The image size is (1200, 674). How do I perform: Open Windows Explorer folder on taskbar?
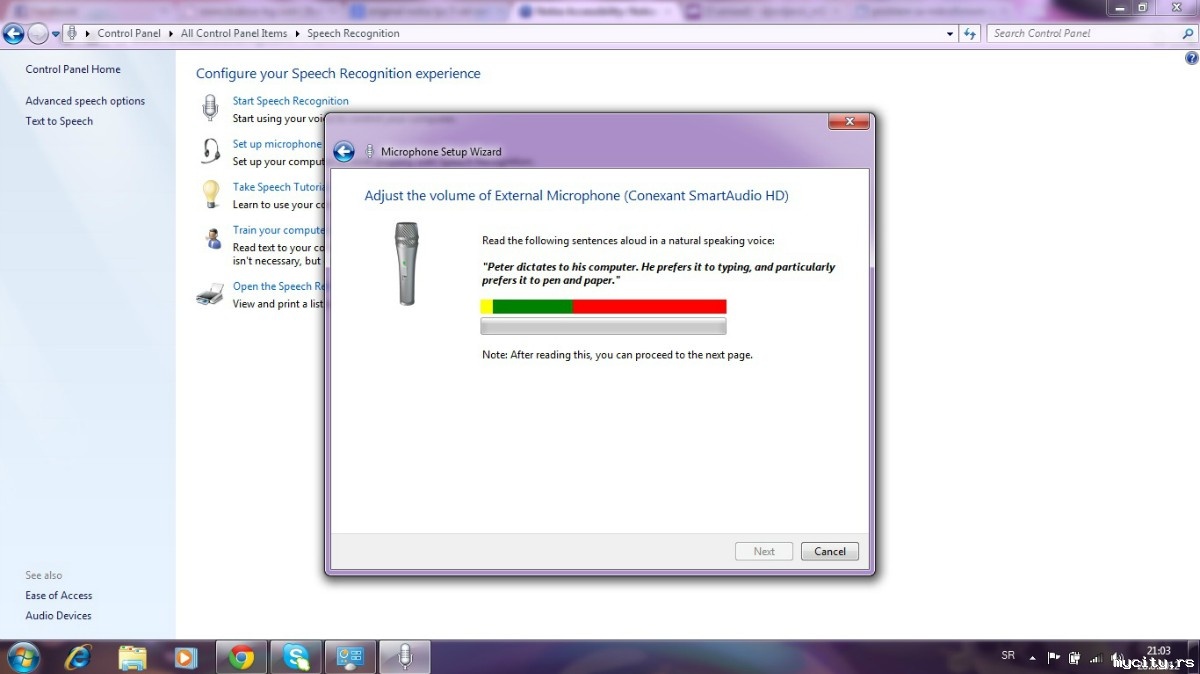click(132, 657)
